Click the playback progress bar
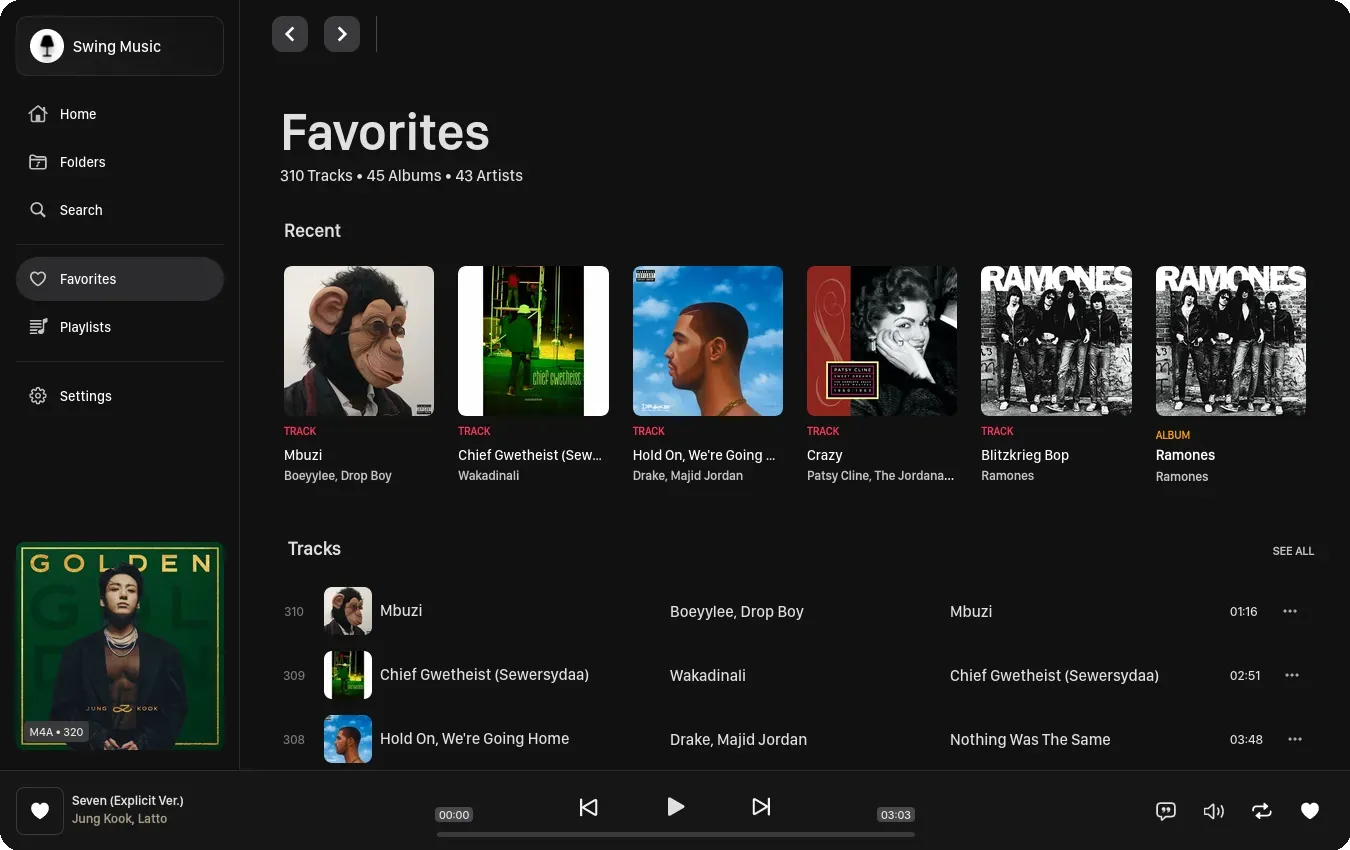The height and width of the screenshot is (850, 1350). click(676, 834)
